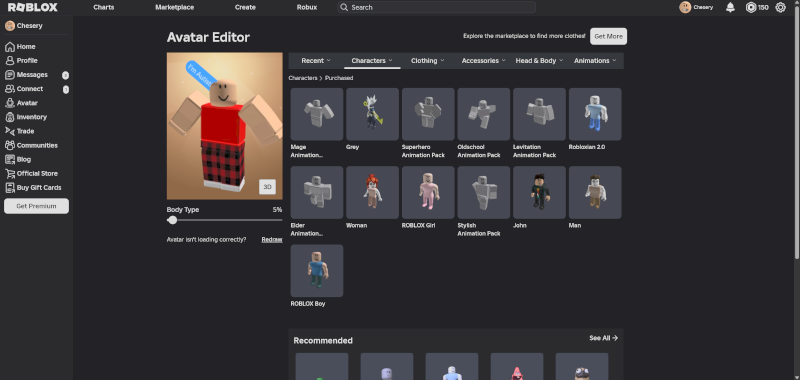Select the Mage Animation pack thumbnail
Screen dimensions: 800x380
(317, 114)
